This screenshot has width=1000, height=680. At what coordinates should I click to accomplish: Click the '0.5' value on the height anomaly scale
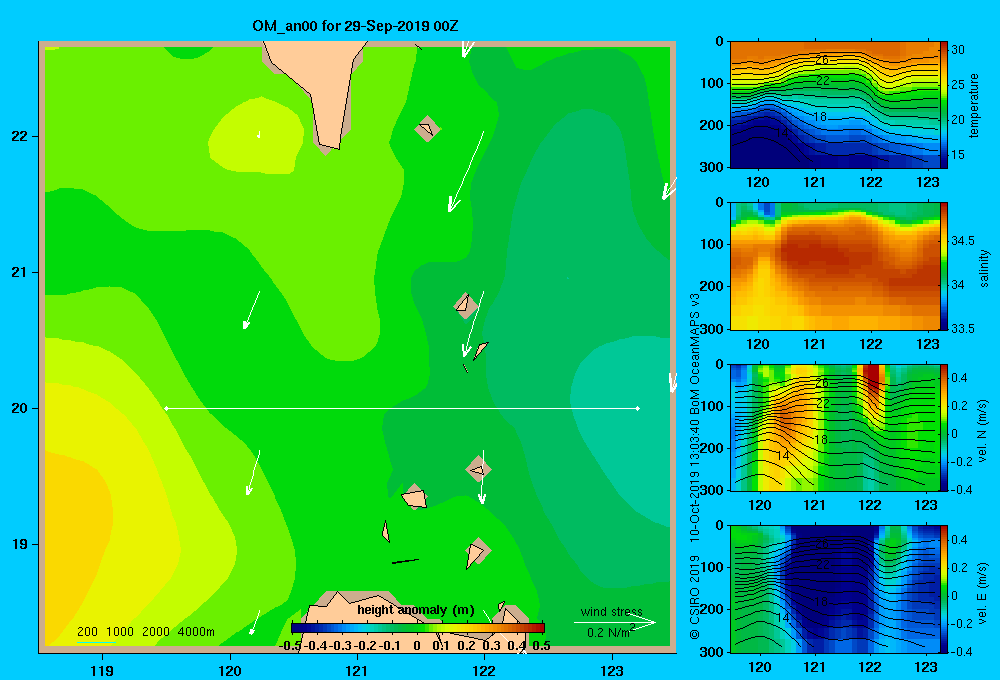(541, 646)
